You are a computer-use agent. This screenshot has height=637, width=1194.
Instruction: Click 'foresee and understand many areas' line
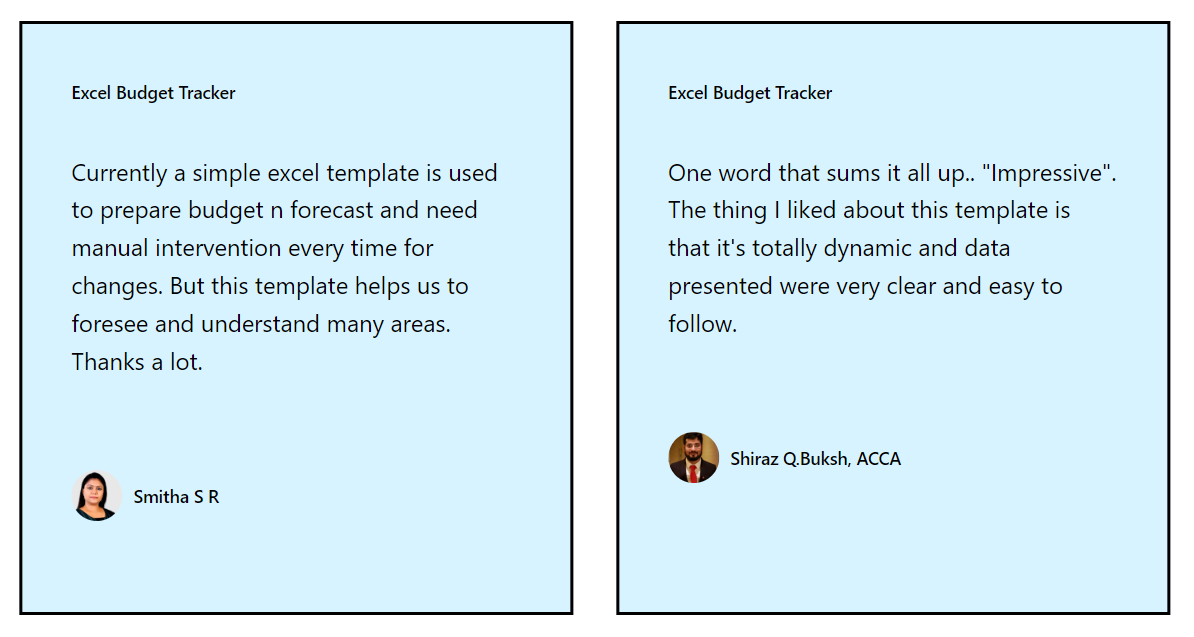click(x=261, y=324)
